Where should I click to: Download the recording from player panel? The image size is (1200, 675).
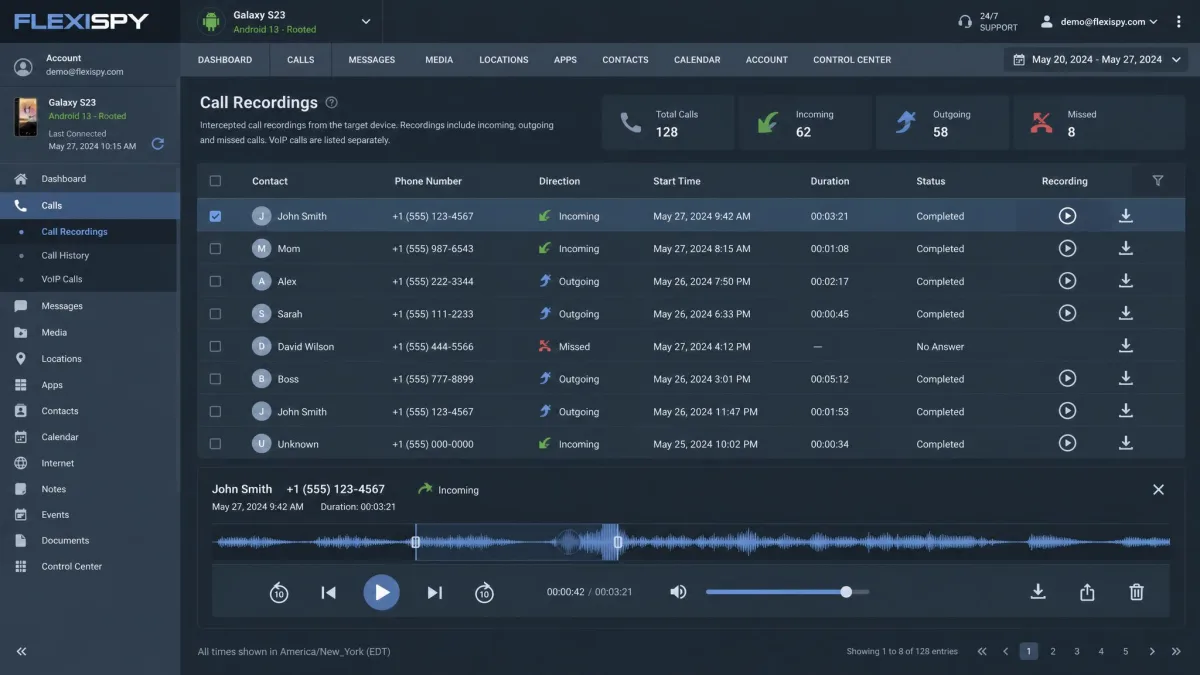coord(1038,592)
